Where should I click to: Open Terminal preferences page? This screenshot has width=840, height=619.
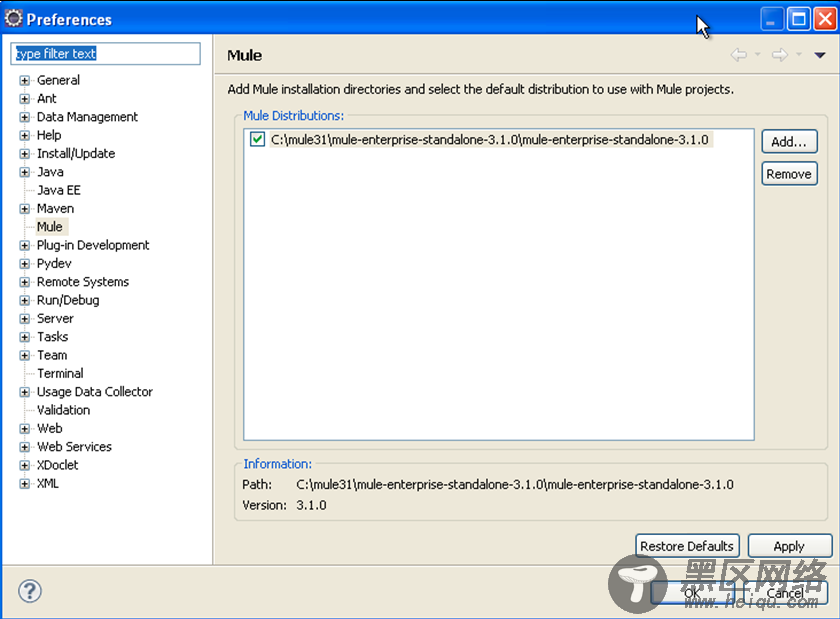pyautogui.click(x=60, y=373)
